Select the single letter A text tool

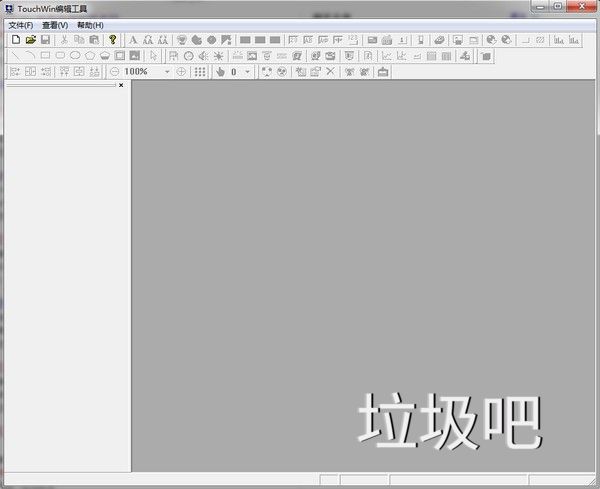coord(132,40)
